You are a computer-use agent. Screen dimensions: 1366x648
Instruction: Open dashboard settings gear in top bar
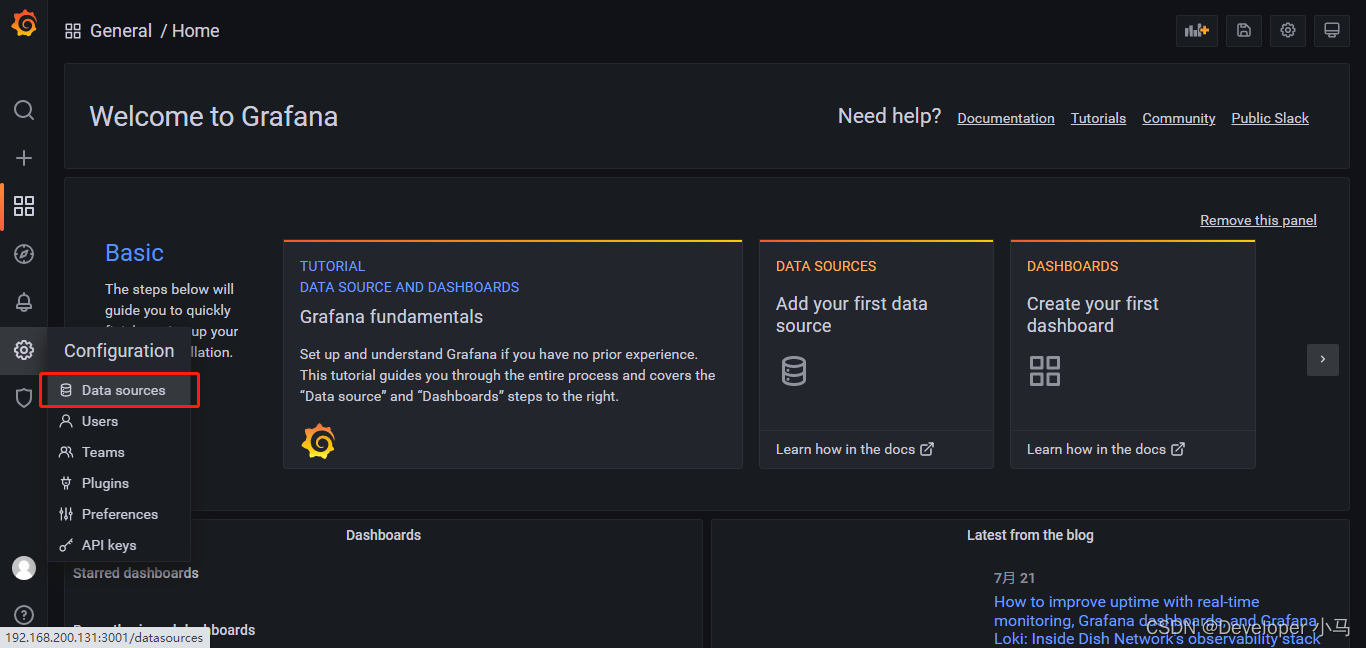coord(1288,31)
